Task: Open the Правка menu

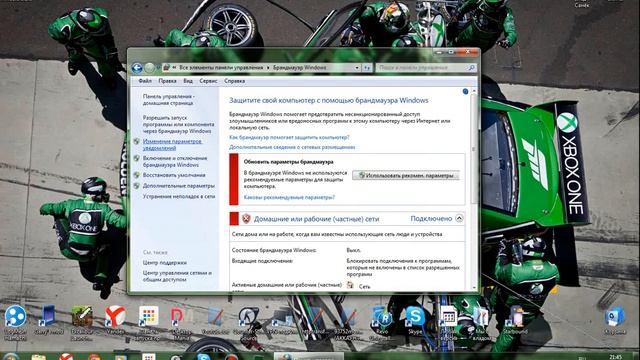Action: pos(167,81)
